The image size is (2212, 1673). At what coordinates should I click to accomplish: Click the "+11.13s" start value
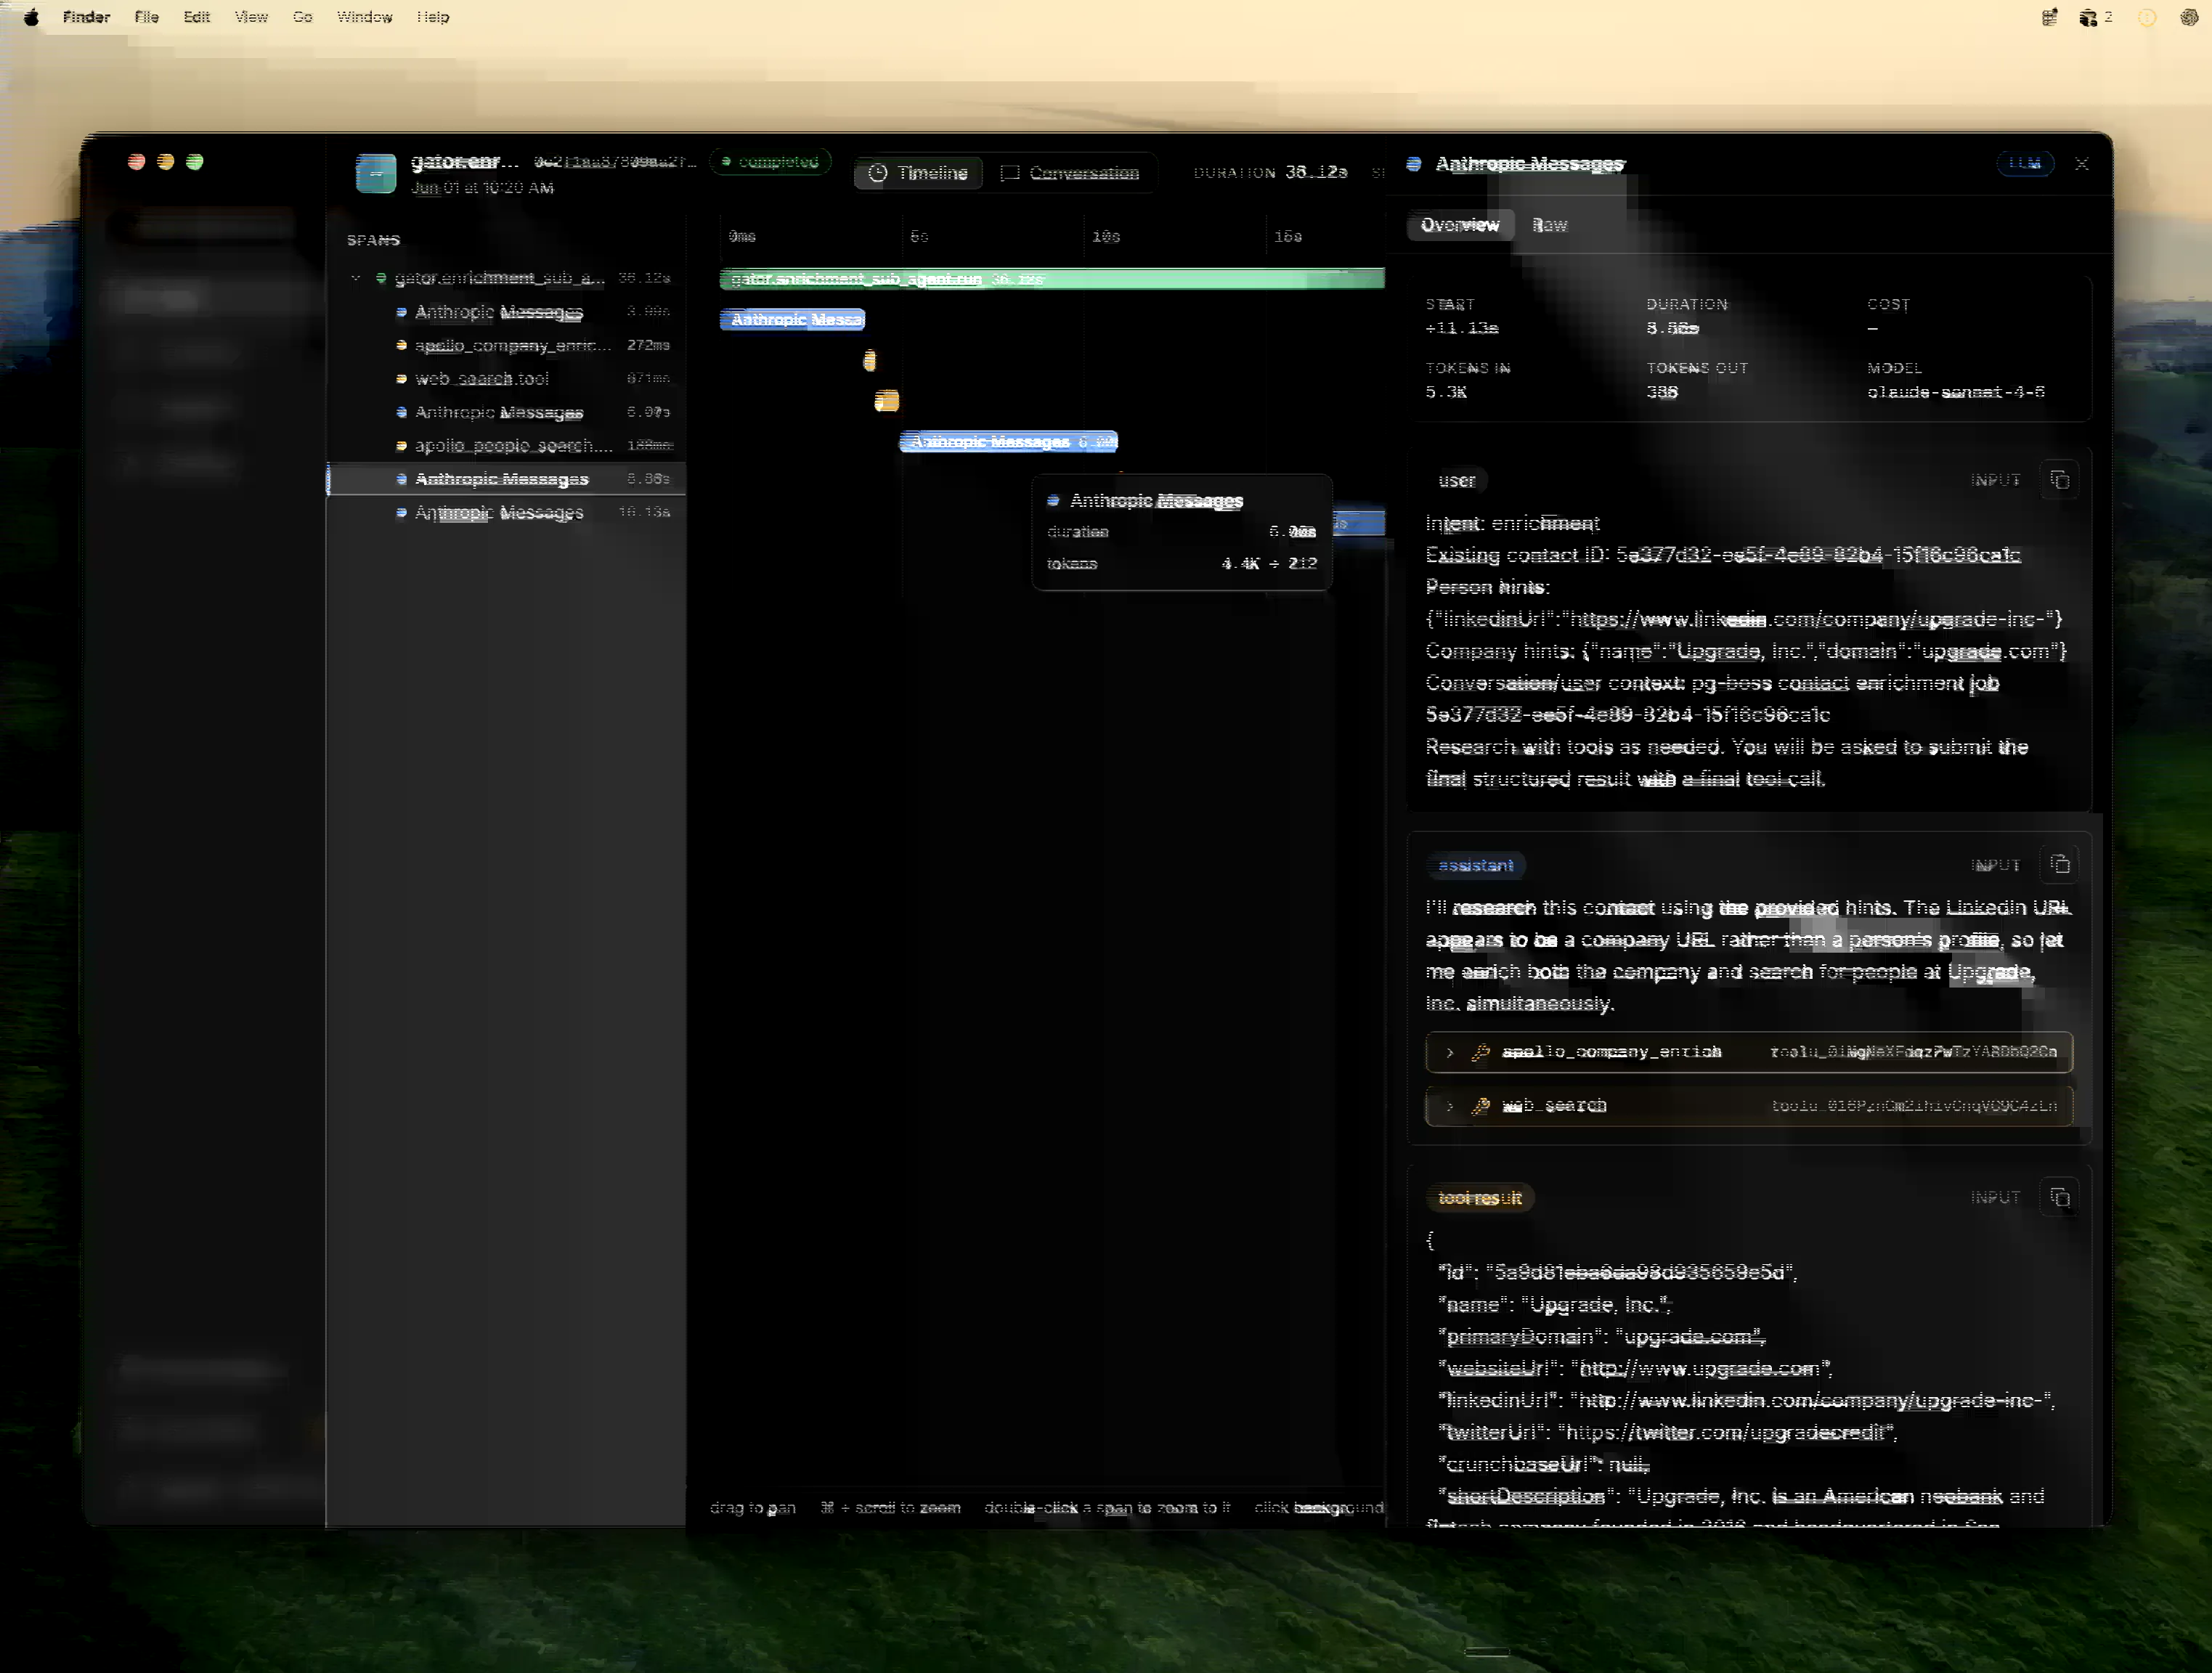[1461, 328]
